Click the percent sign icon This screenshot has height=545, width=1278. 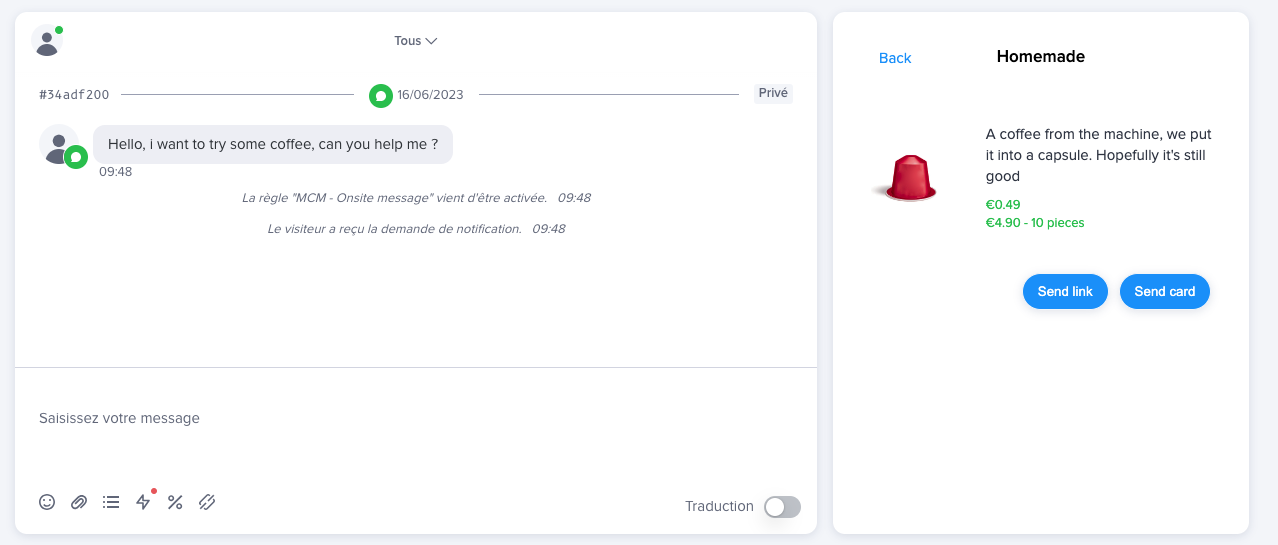click(175, 502)
